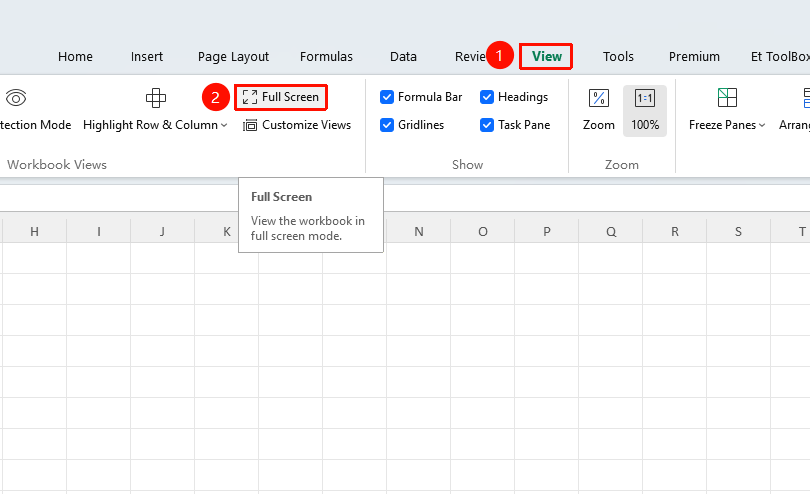Open the Page Layout tab
810x494 pixels.
point(233,57)
